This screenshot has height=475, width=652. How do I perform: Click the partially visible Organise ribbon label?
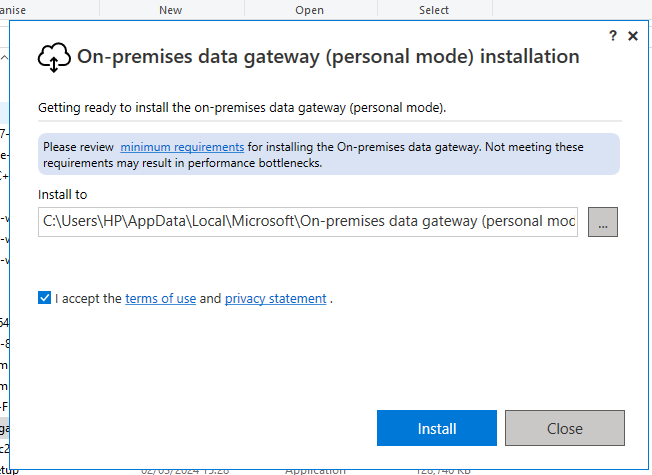[13, 10]
